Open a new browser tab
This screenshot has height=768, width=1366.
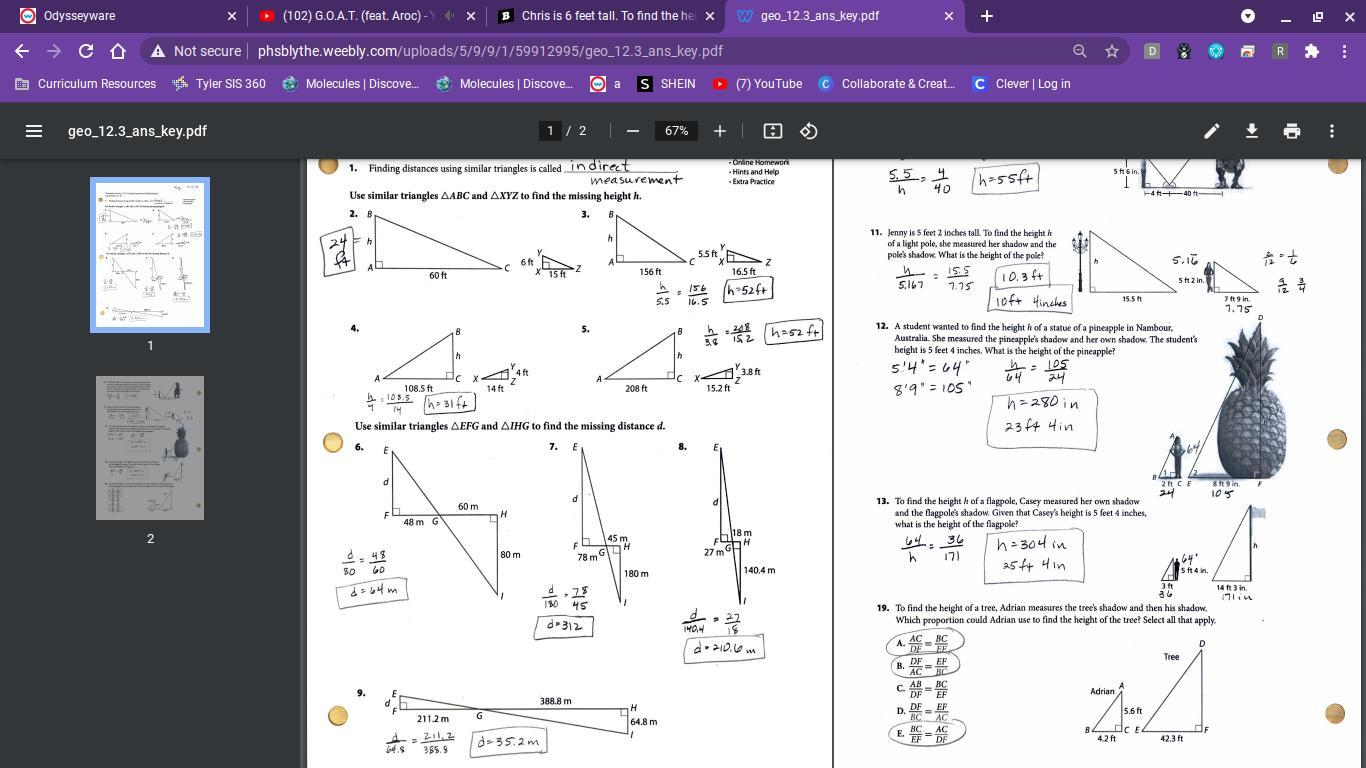point(987,16)
